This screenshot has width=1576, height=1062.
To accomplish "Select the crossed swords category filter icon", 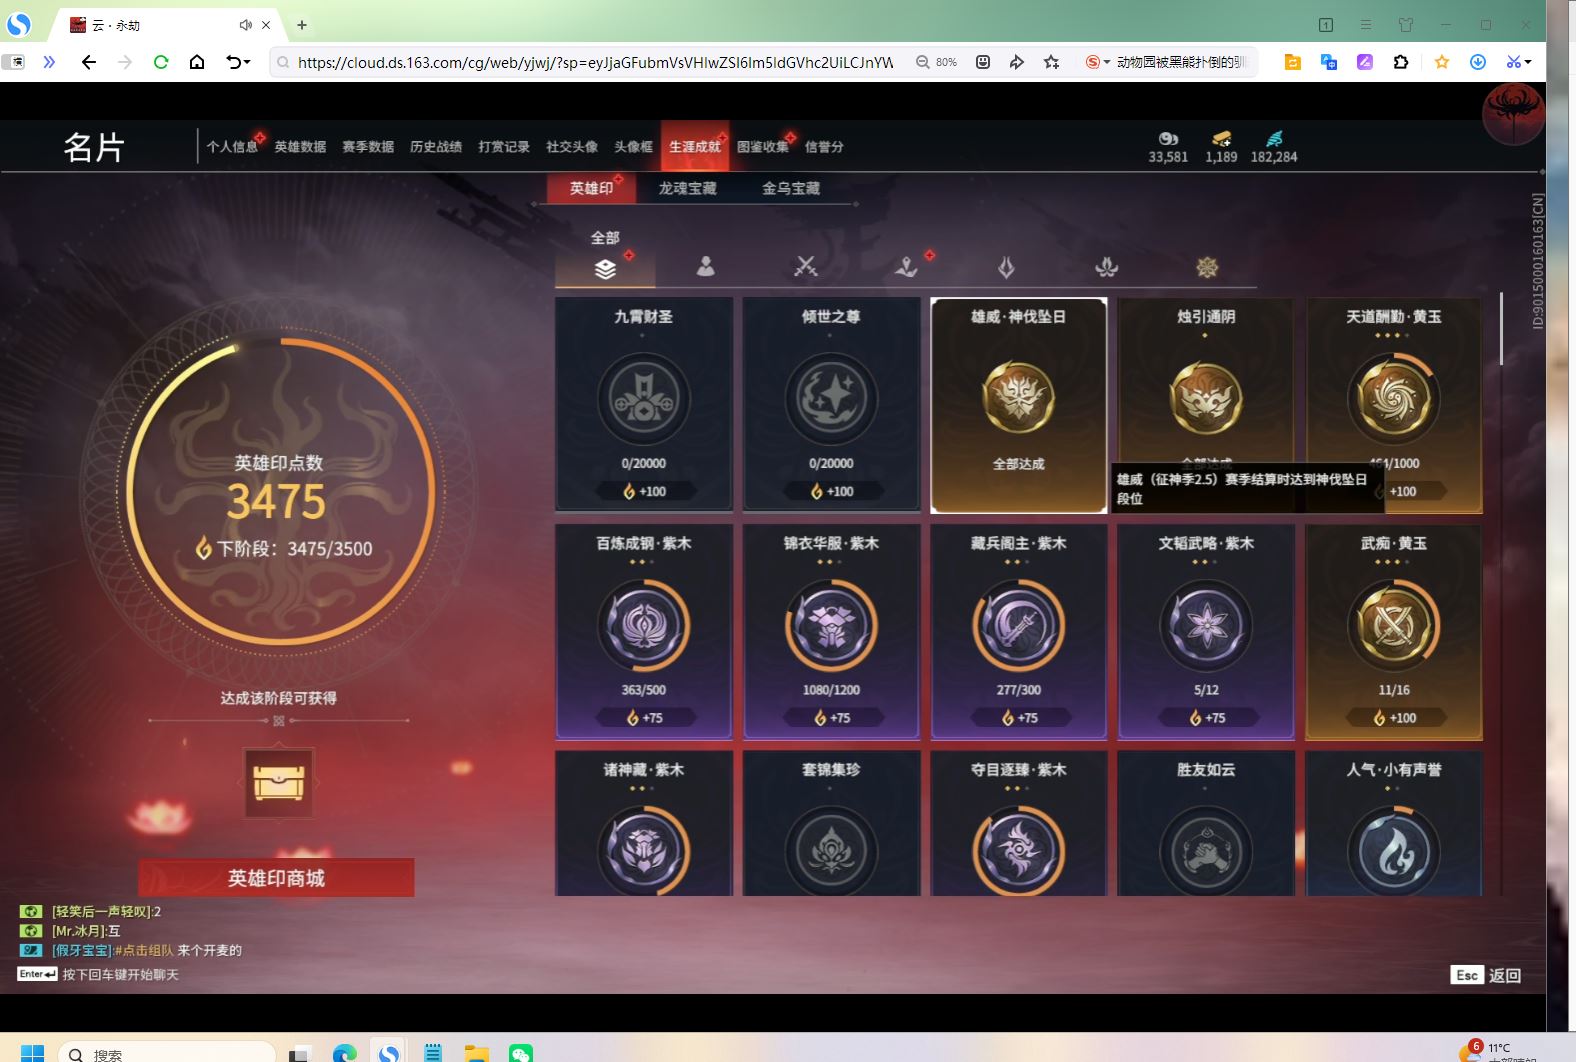I will (x=805, y=266).
